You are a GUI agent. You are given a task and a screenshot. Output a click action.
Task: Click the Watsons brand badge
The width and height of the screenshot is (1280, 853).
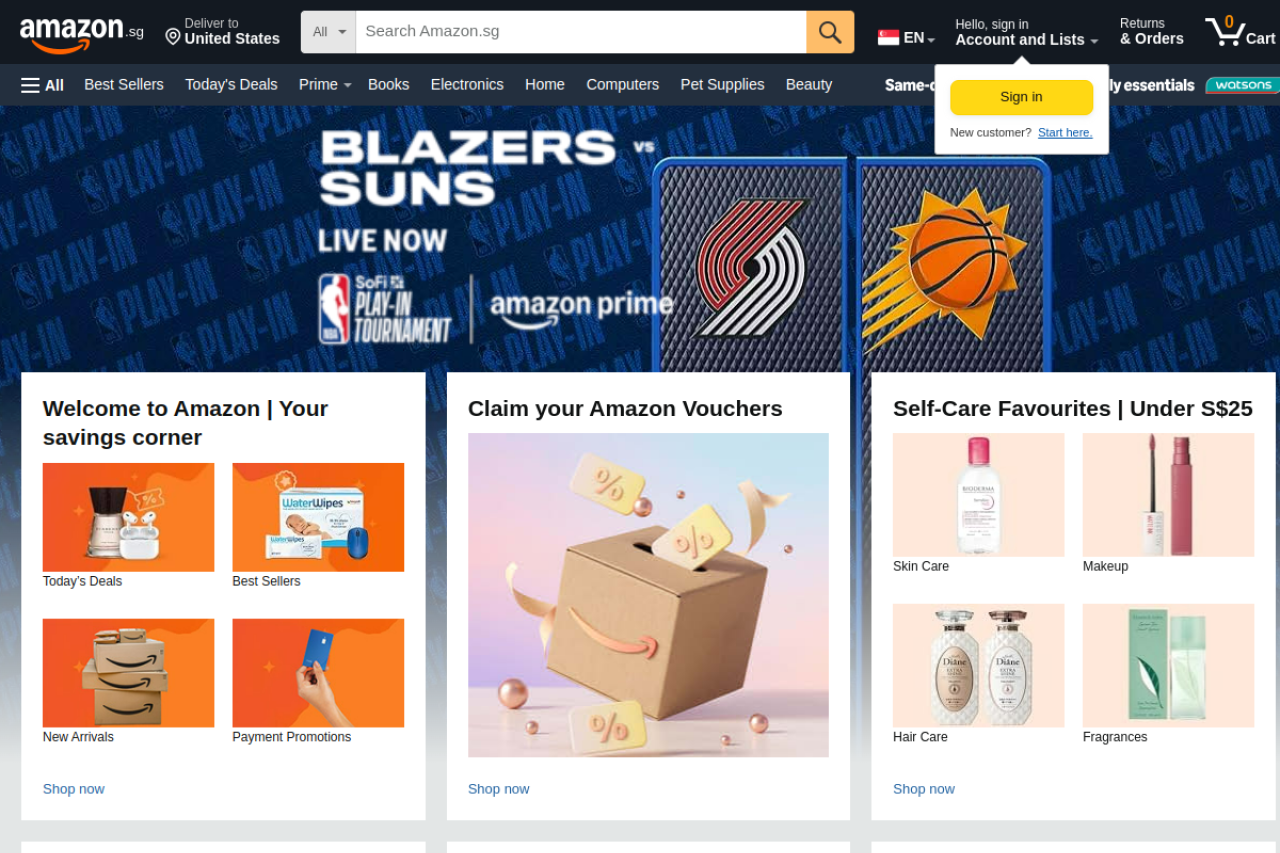pos(1243,85)
